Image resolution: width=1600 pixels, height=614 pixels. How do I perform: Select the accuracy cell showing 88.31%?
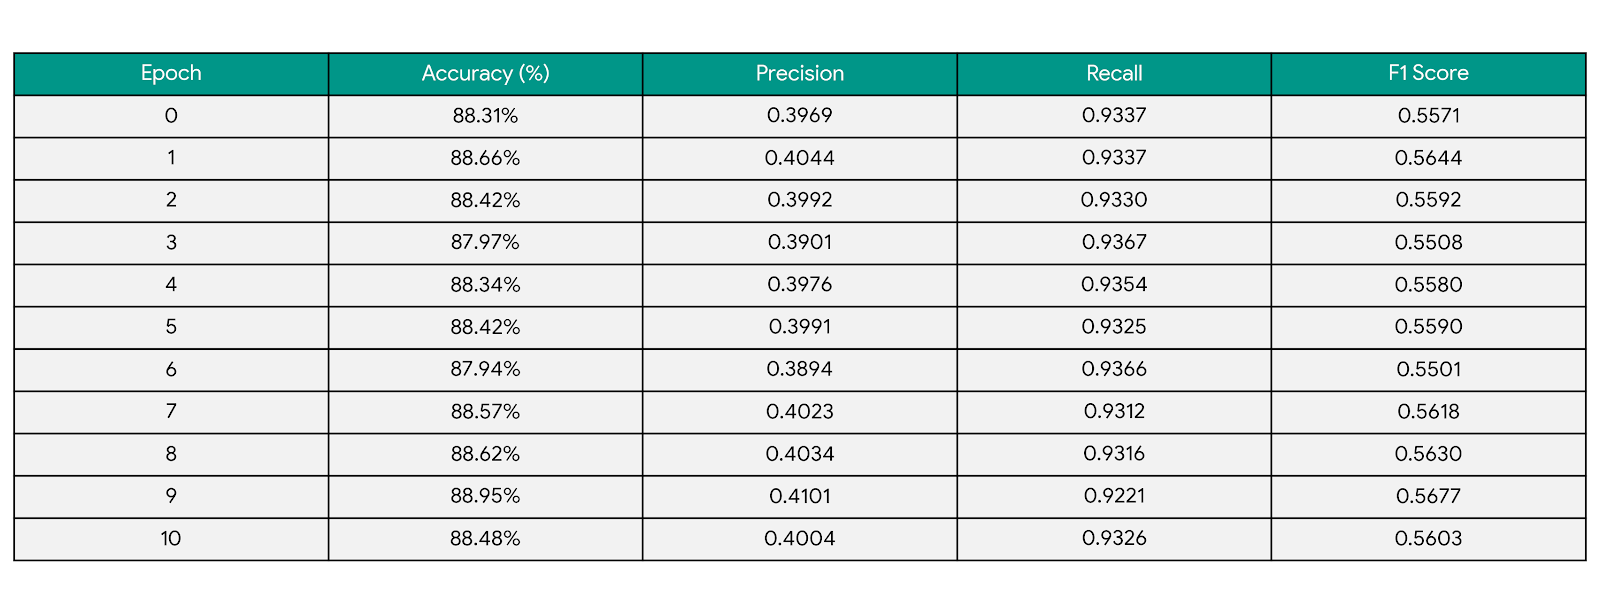(485, 116)
